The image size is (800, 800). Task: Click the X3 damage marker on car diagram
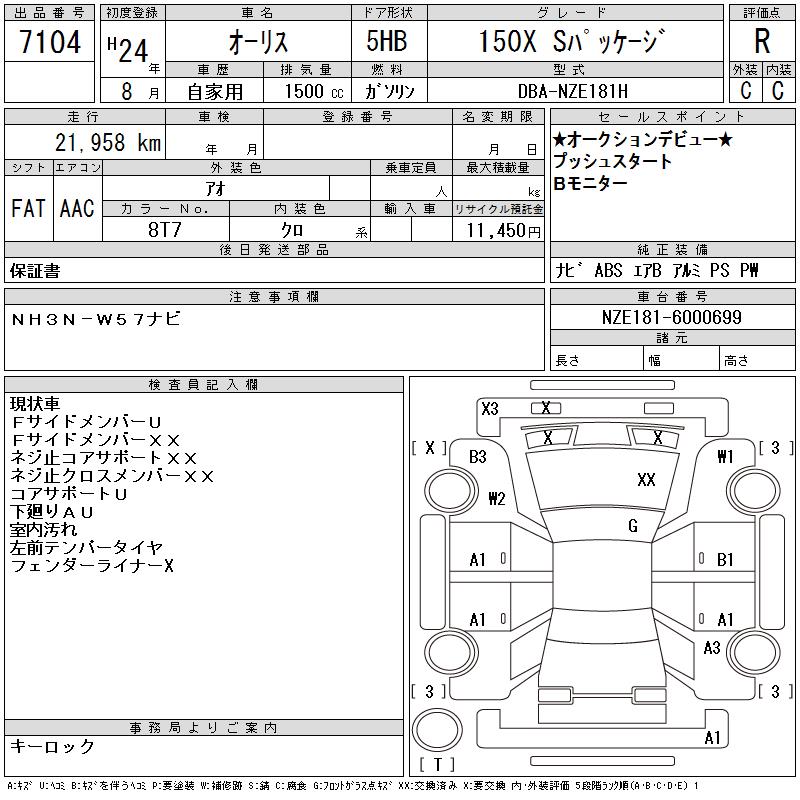coord(490,408)
